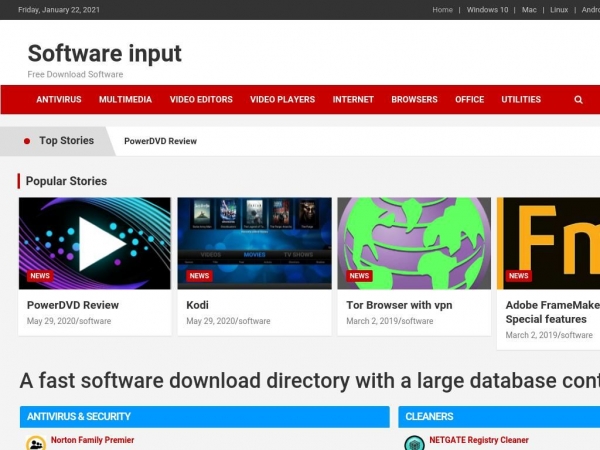Screen dimensions: 600x450
Task: Open the ANTIVIRUS & SECURITY section header
Action: [x=205, y=417]
